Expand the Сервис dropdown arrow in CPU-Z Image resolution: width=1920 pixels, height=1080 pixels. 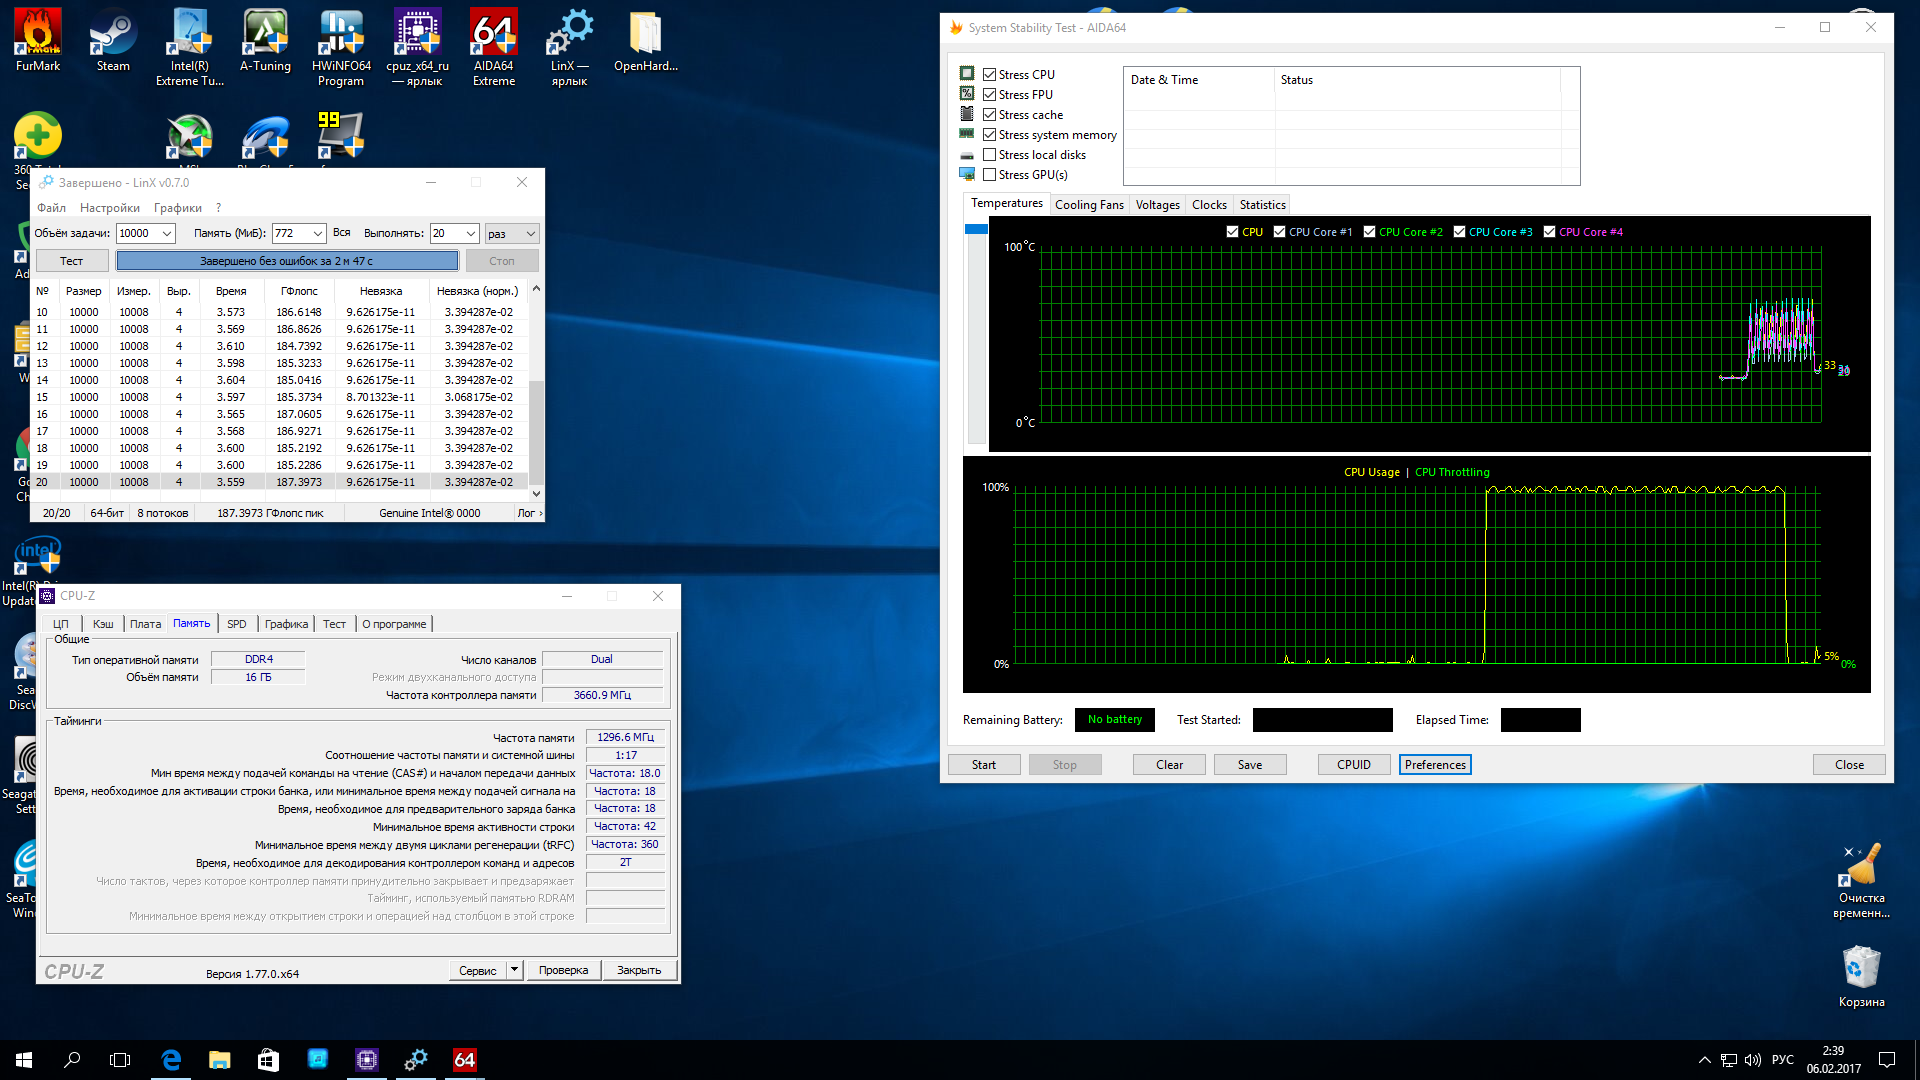(514, 969)
